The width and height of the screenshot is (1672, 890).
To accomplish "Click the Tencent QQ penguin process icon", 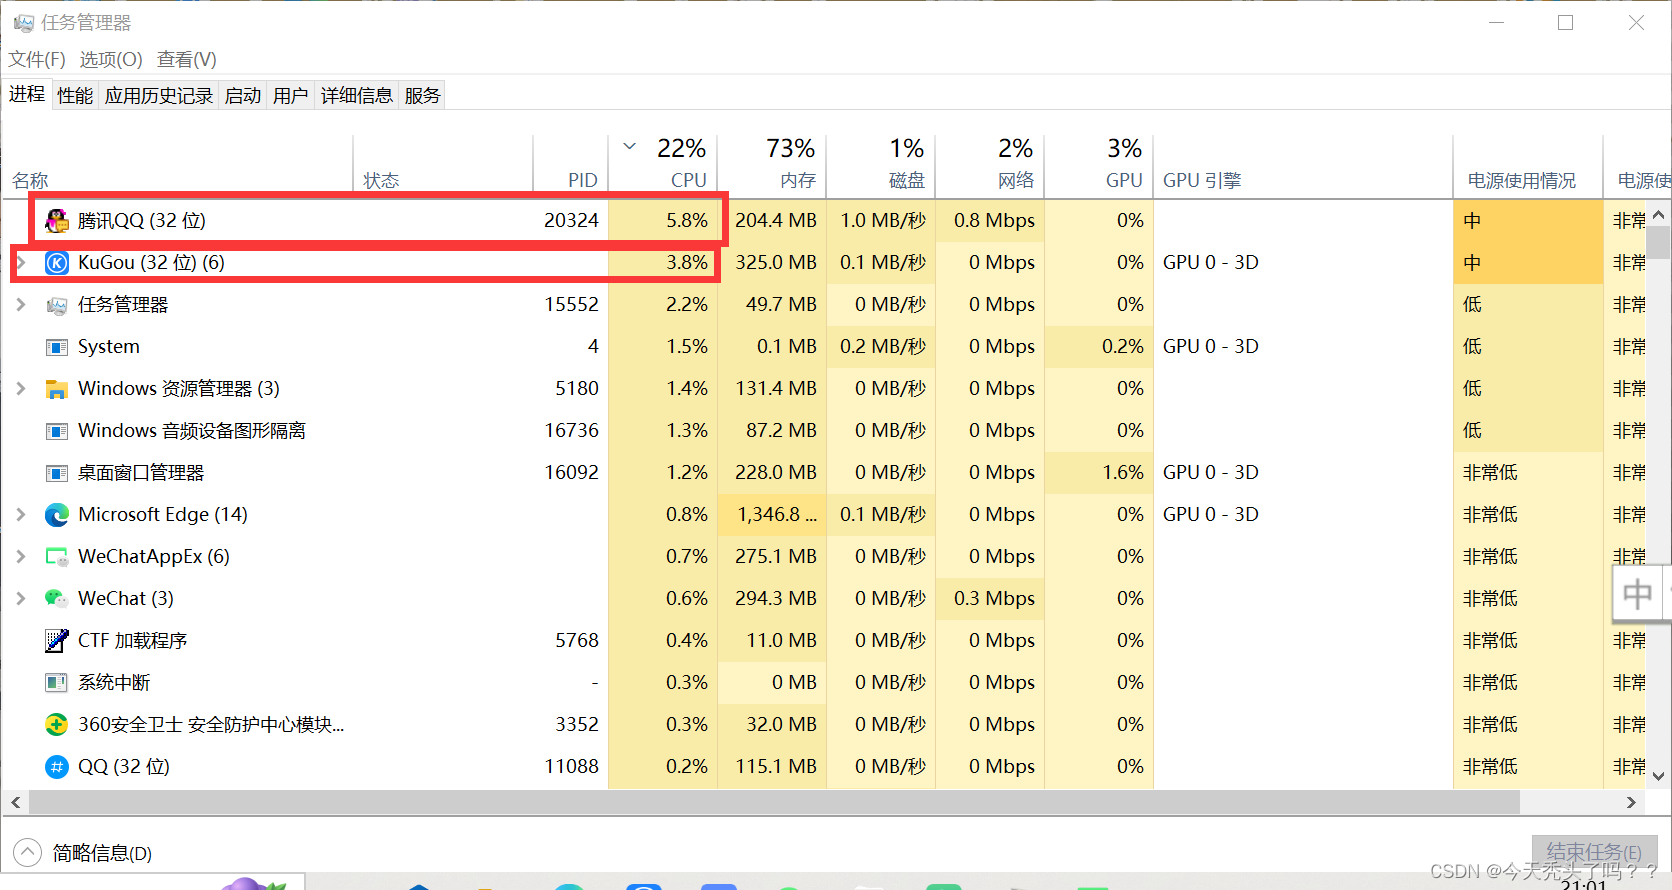I will 57,220.
